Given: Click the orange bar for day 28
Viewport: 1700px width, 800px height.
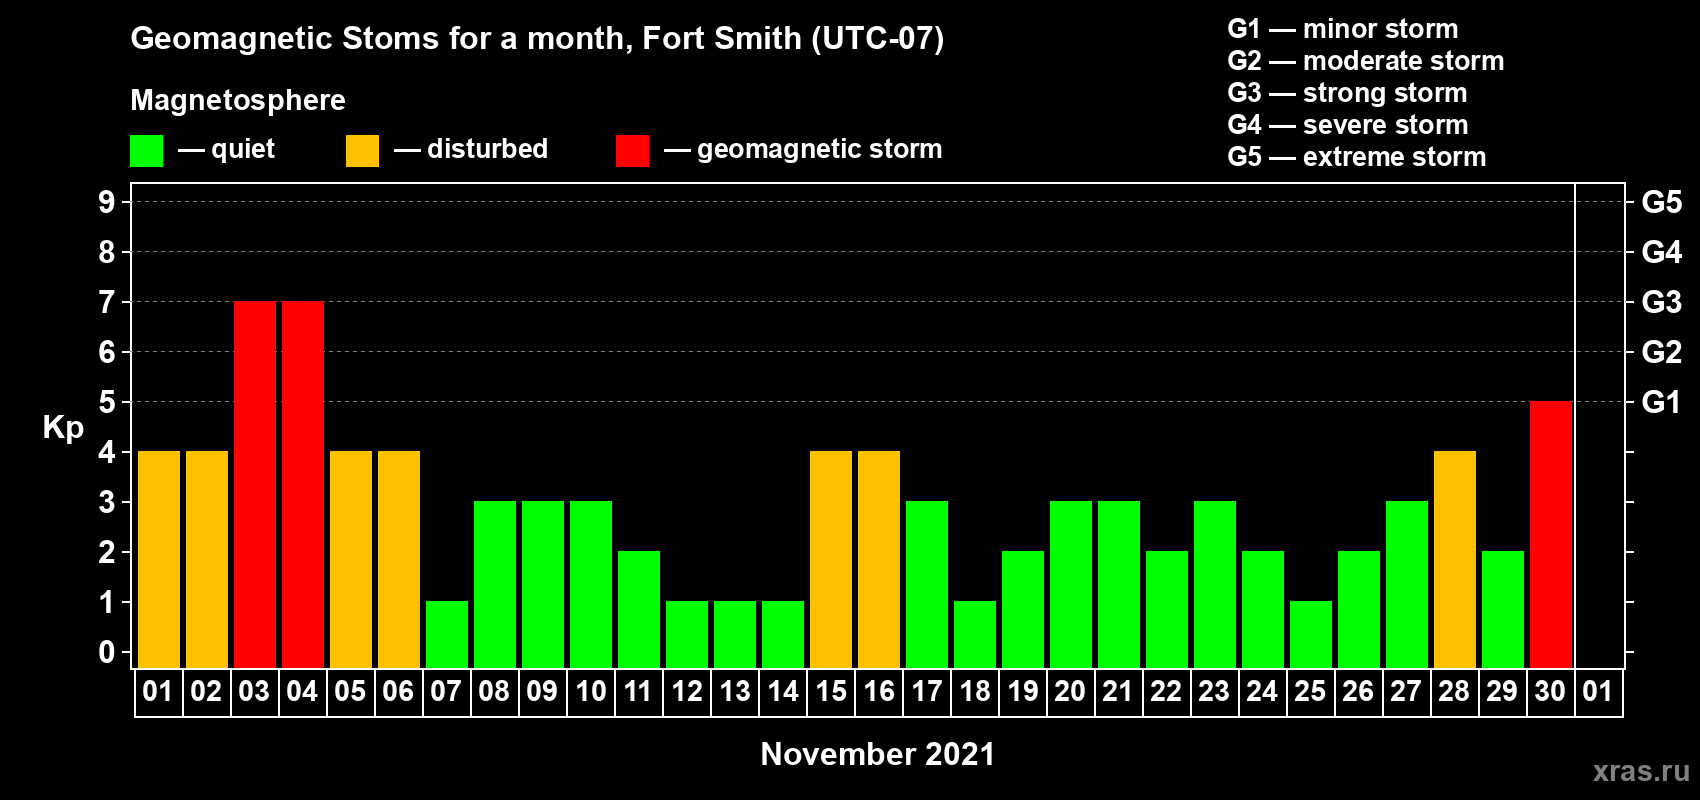Looking at the screenshot, I should [x=1455, y=560].
